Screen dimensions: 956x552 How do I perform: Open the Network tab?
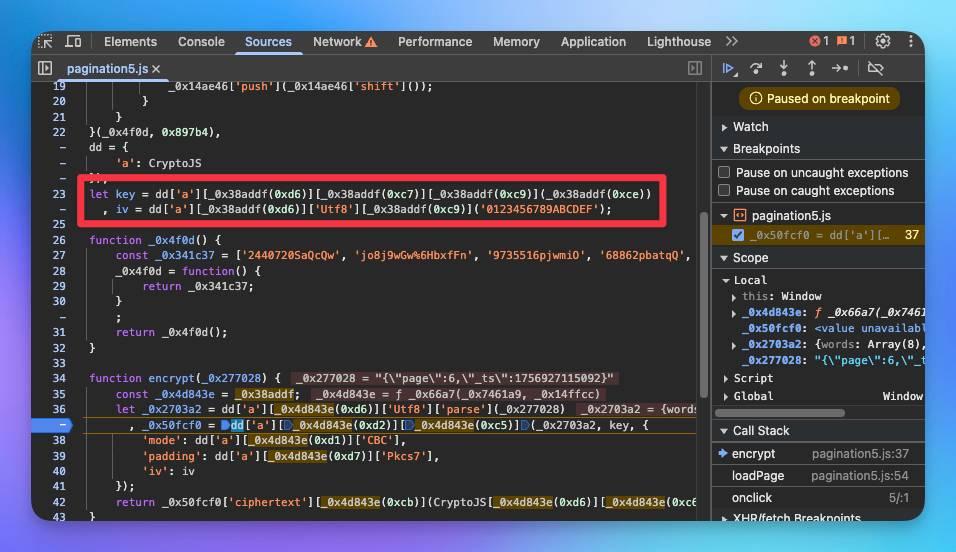(345, 41)
